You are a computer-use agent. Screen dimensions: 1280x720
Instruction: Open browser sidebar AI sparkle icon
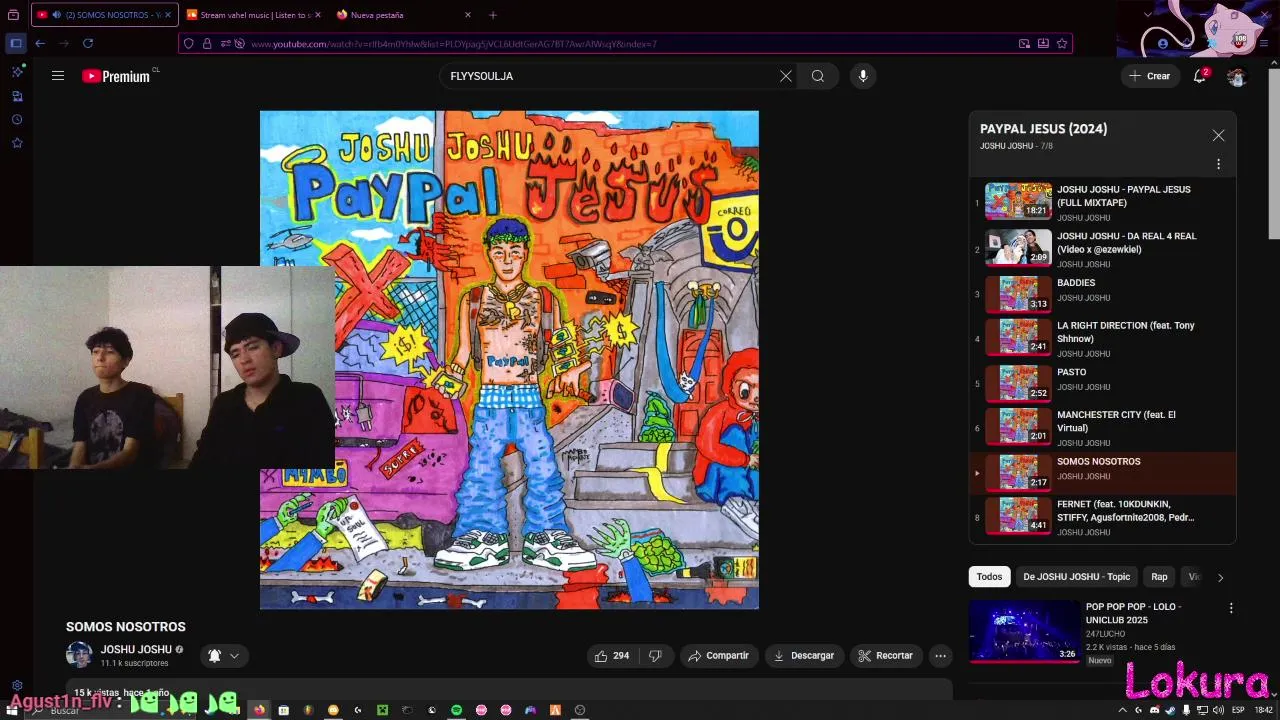tap(17, 72)
